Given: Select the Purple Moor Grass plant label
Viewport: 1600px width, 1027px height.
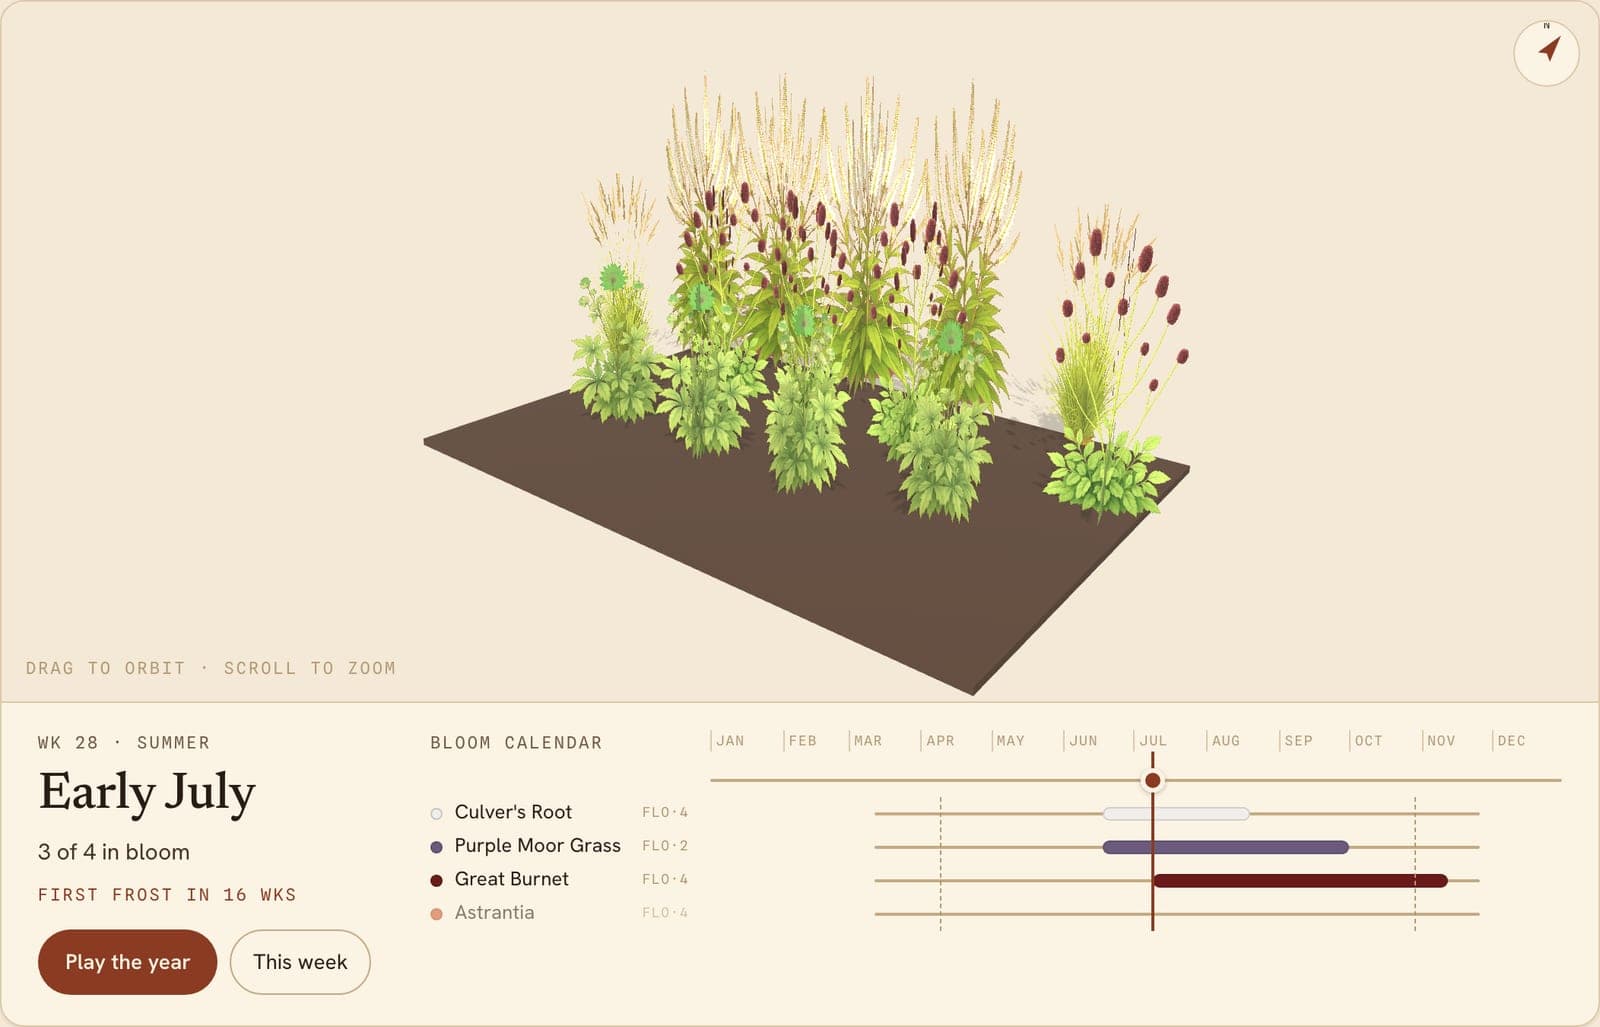Looking at the screenshot, I should (x=537, y=845).
